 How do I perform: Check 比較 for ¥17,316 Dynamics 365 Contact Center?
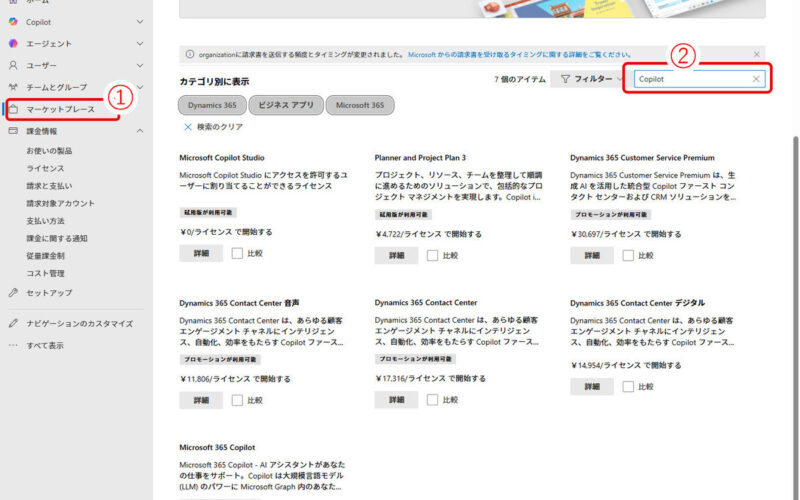pos(432,400)
